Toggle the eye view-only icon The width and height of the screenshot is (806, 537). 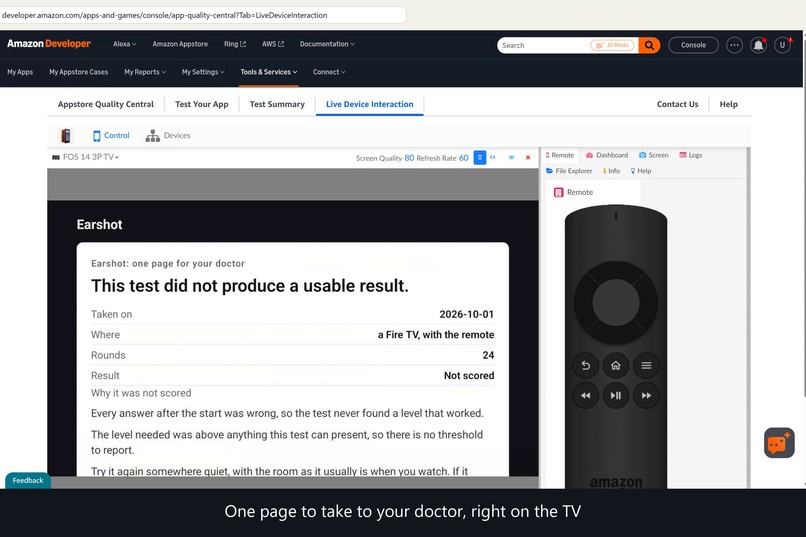(x=511, y=158)
